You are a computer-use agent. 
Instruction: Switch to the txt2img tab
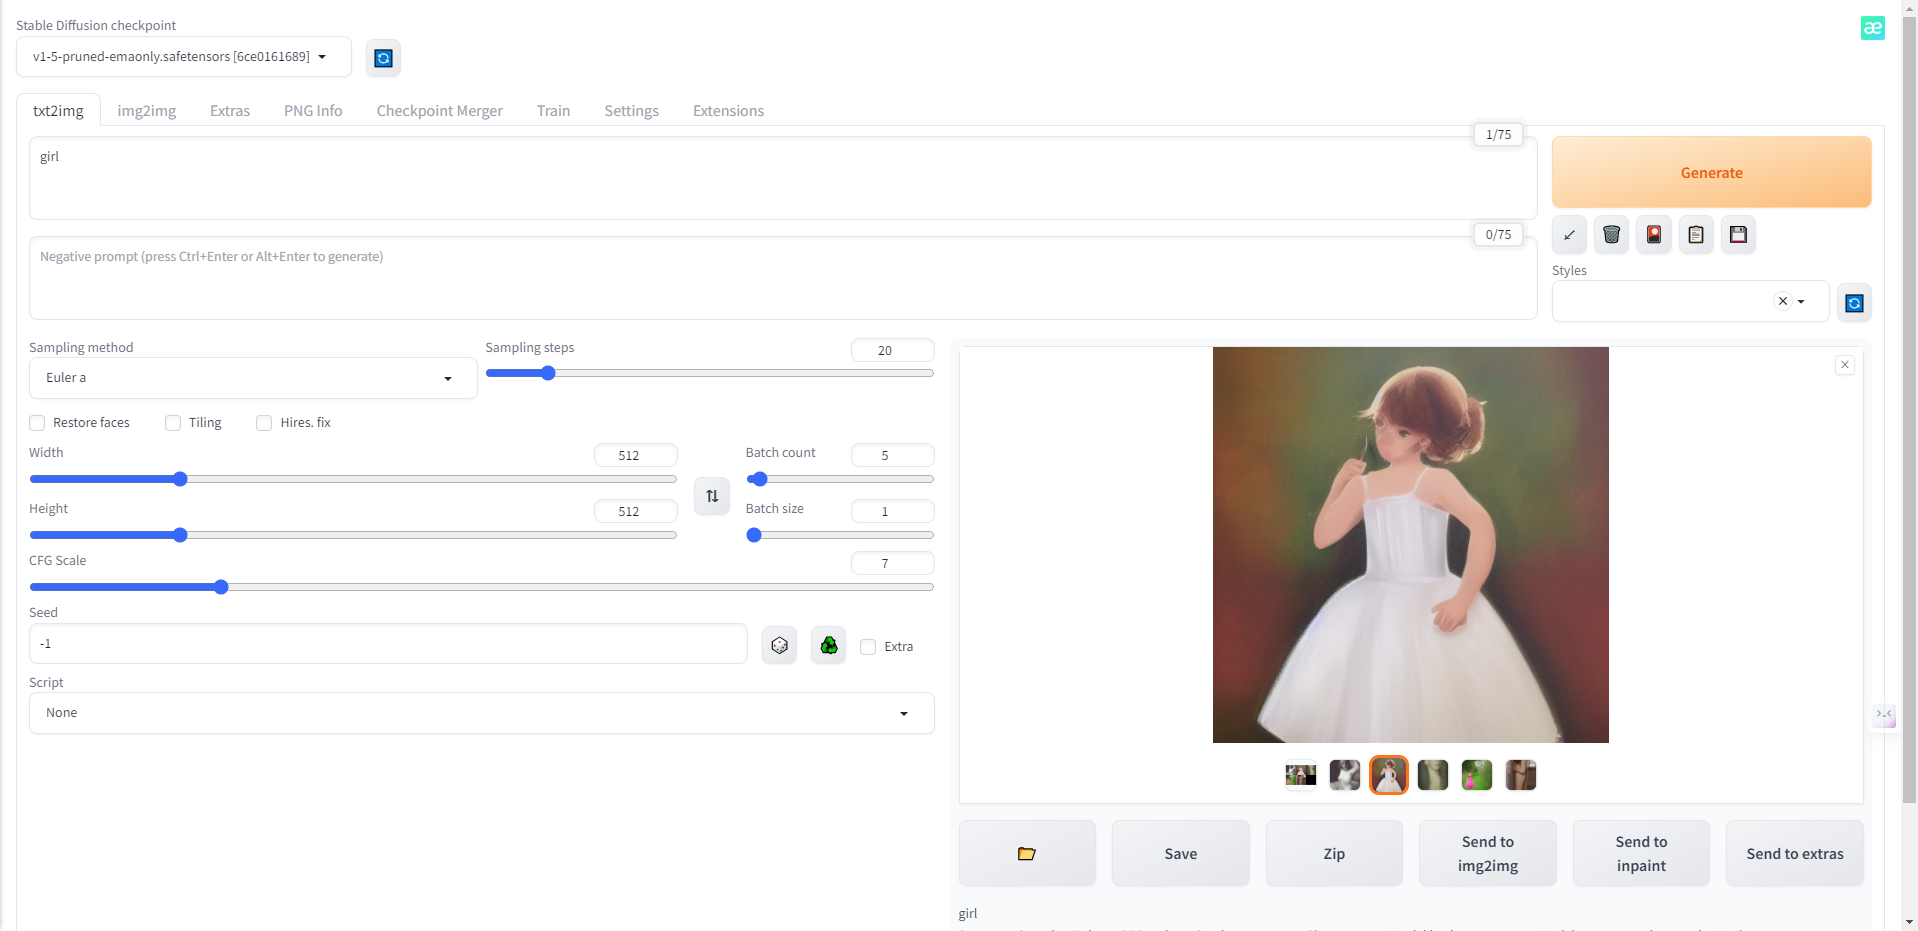click(58, 111)
